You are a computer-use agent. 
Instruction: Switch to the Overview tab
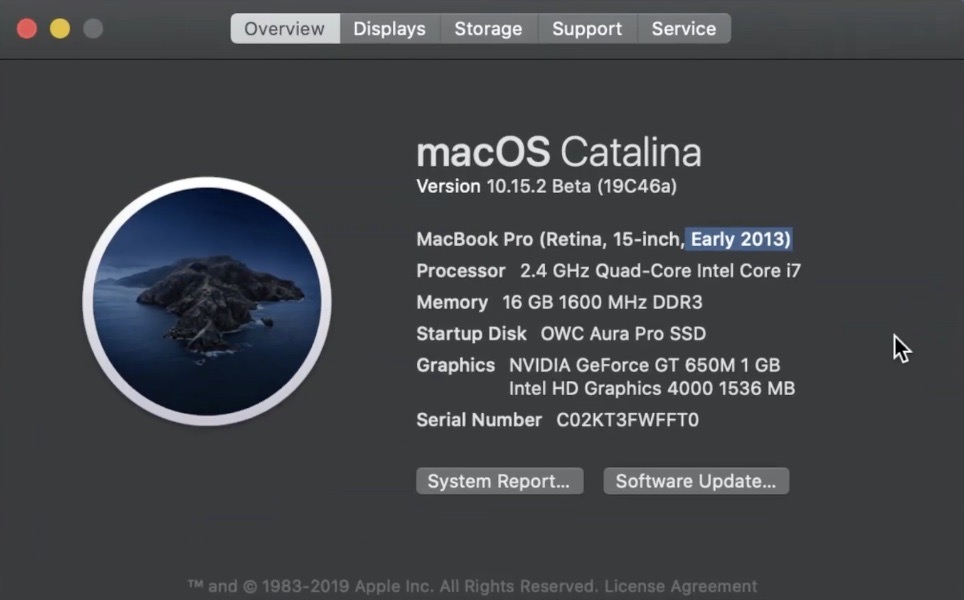[x=285, y=29]
